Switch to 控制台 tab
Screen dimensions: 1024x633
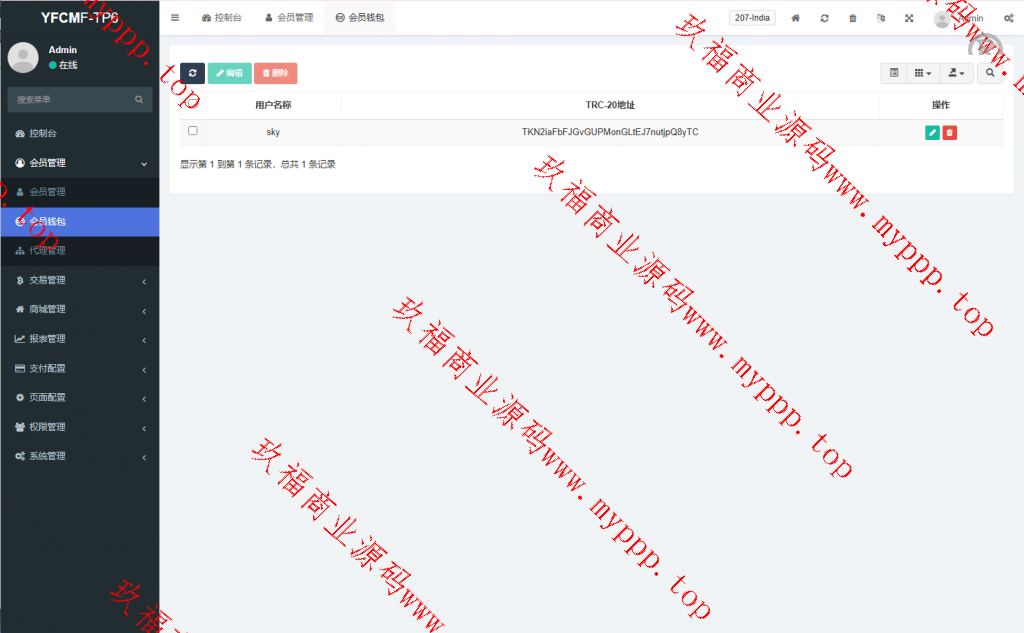click(222, 18)
